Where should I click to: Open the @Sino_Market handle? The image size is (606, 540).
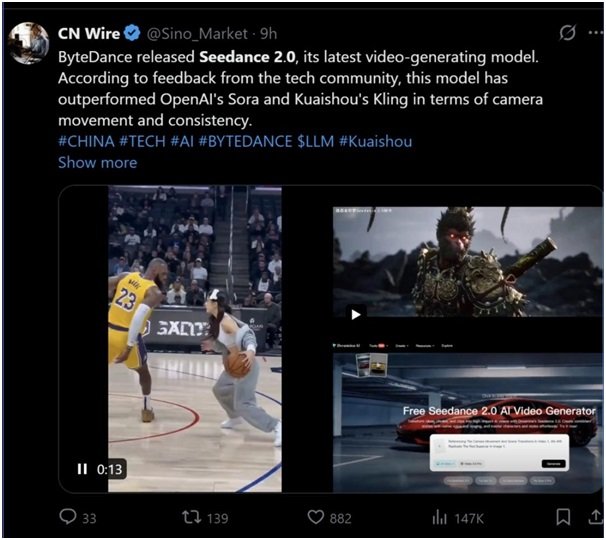pos(197,34)
